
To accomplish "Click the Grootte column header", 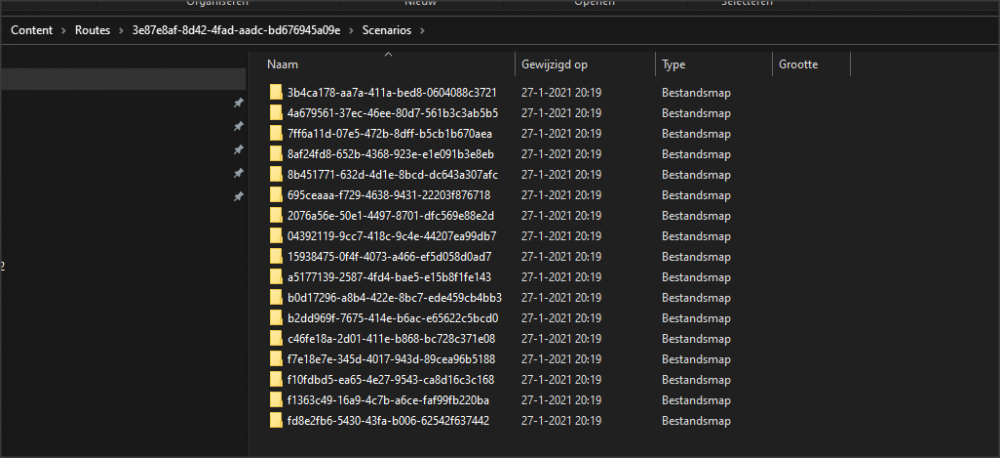I will coord(798,64).
